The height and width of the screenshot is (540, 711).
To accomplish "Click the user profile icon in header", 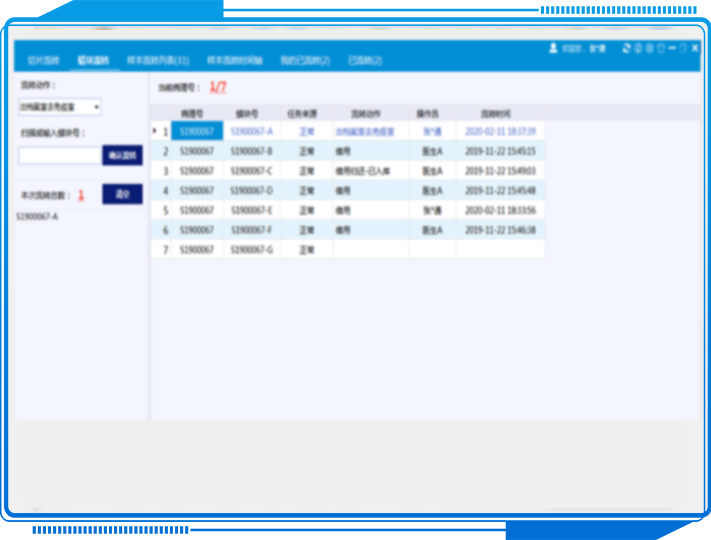I will tap(553, 48).
